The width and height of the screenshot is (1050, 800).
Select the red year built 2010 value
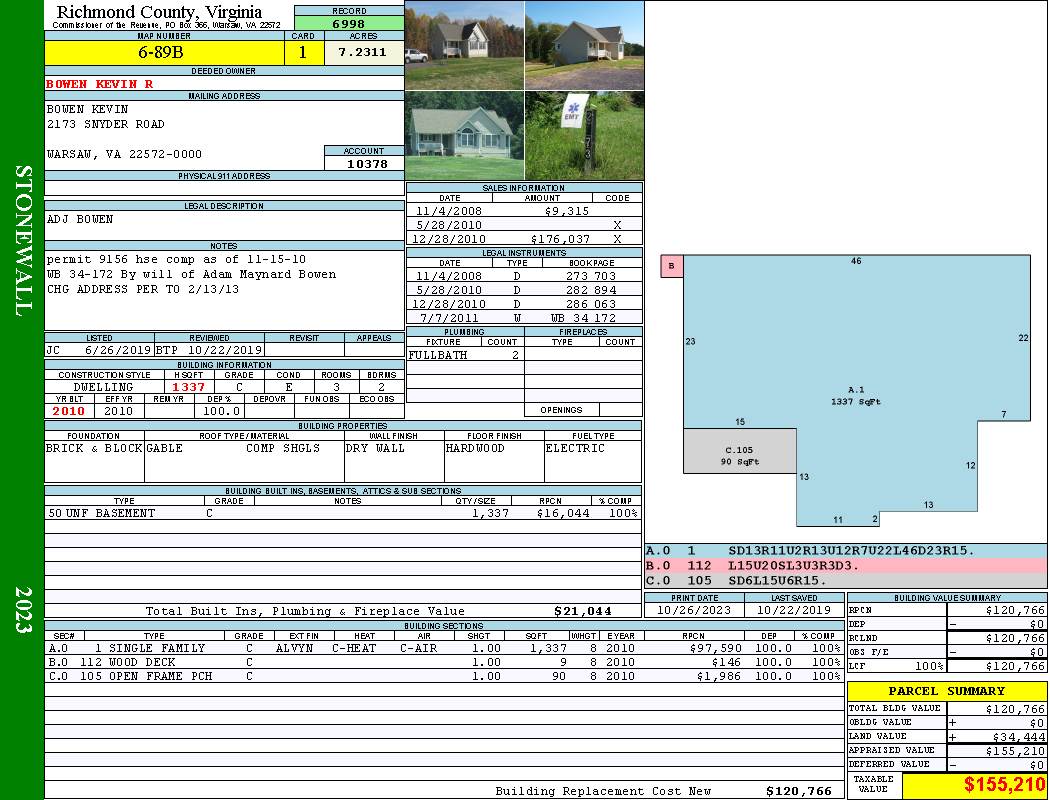69,411
